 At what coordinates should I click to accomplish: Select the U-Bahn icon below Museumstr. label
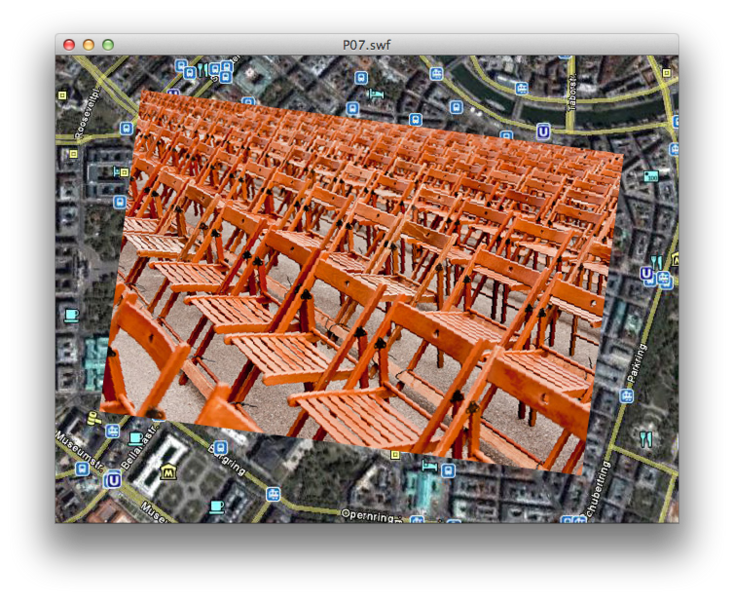click(113, 480)
